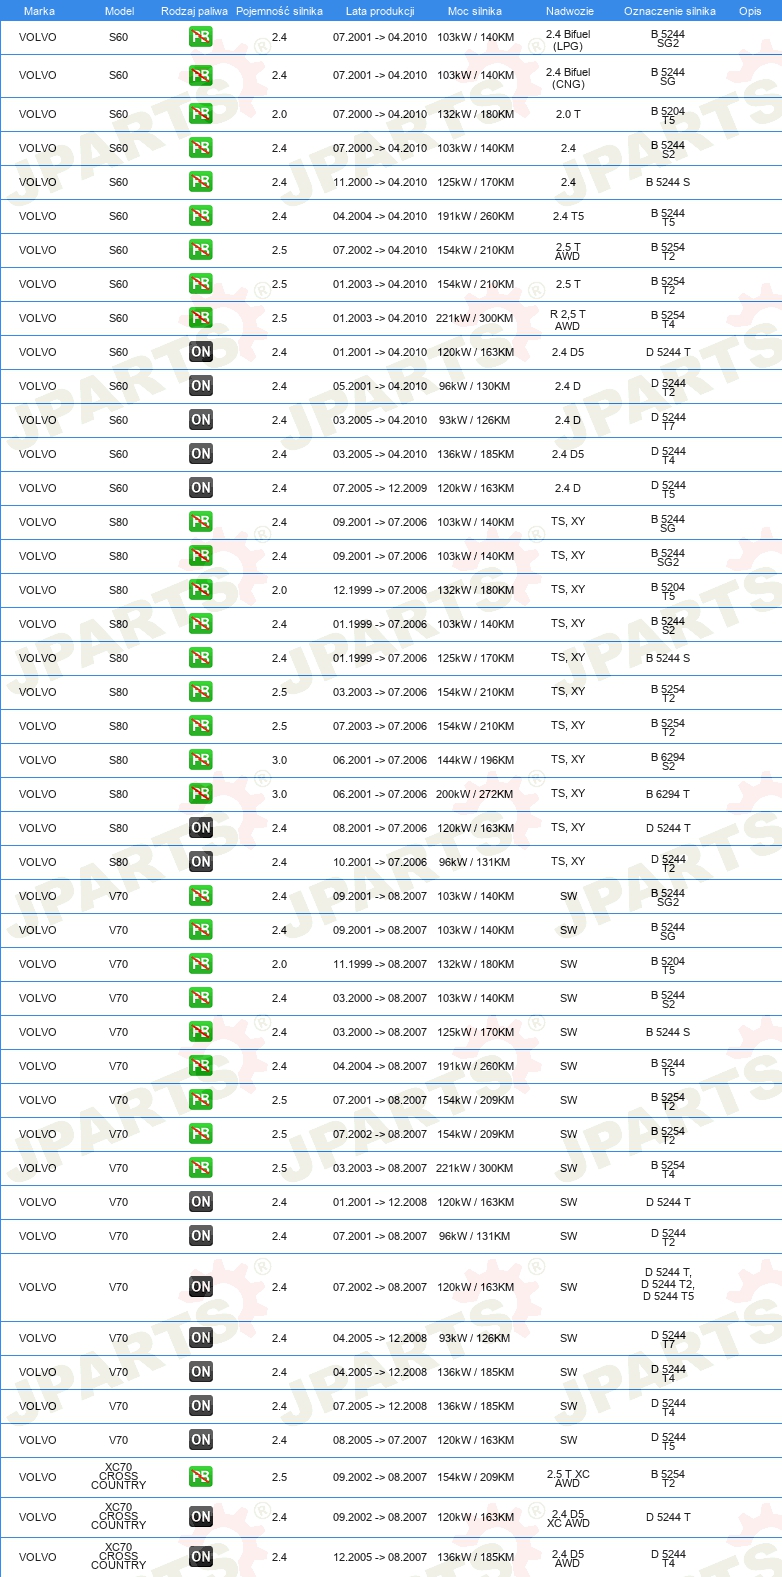
Task: Click the '2.4 Bifuel (CNG)' body cell
Action: tap(568, 78)
